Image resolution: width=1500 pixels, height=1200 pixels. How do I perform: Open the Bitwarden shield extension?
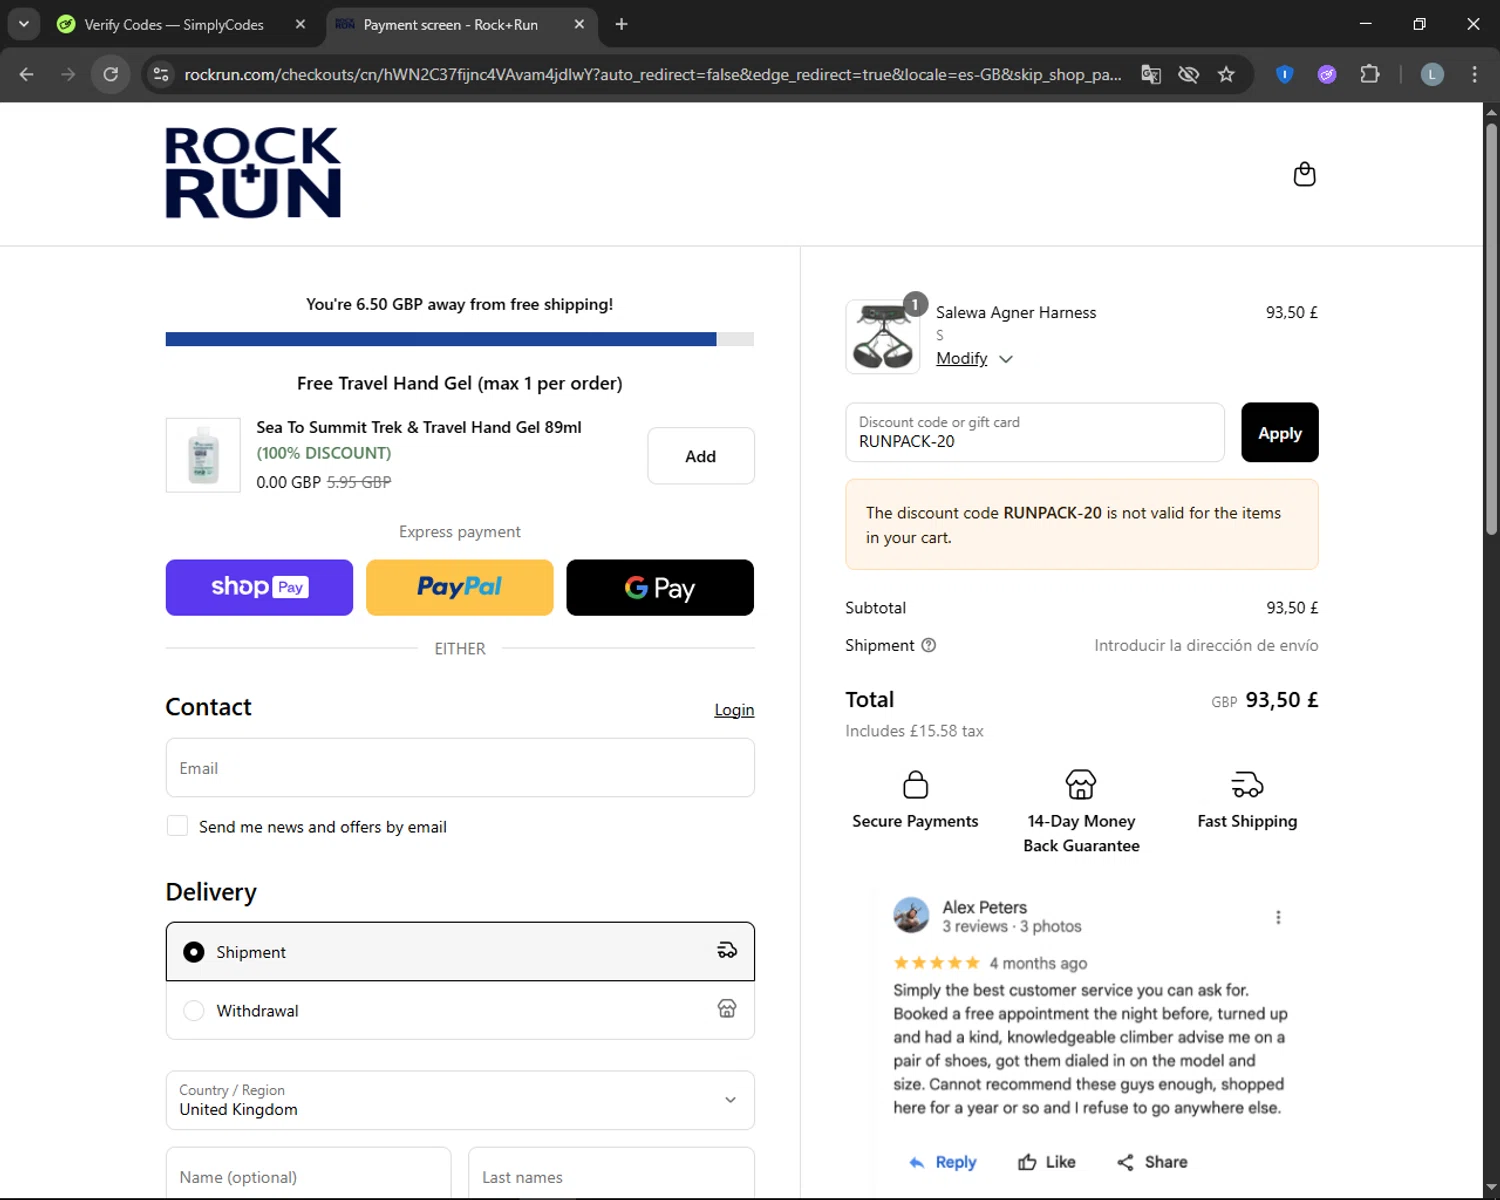[x=1285, y=74]
